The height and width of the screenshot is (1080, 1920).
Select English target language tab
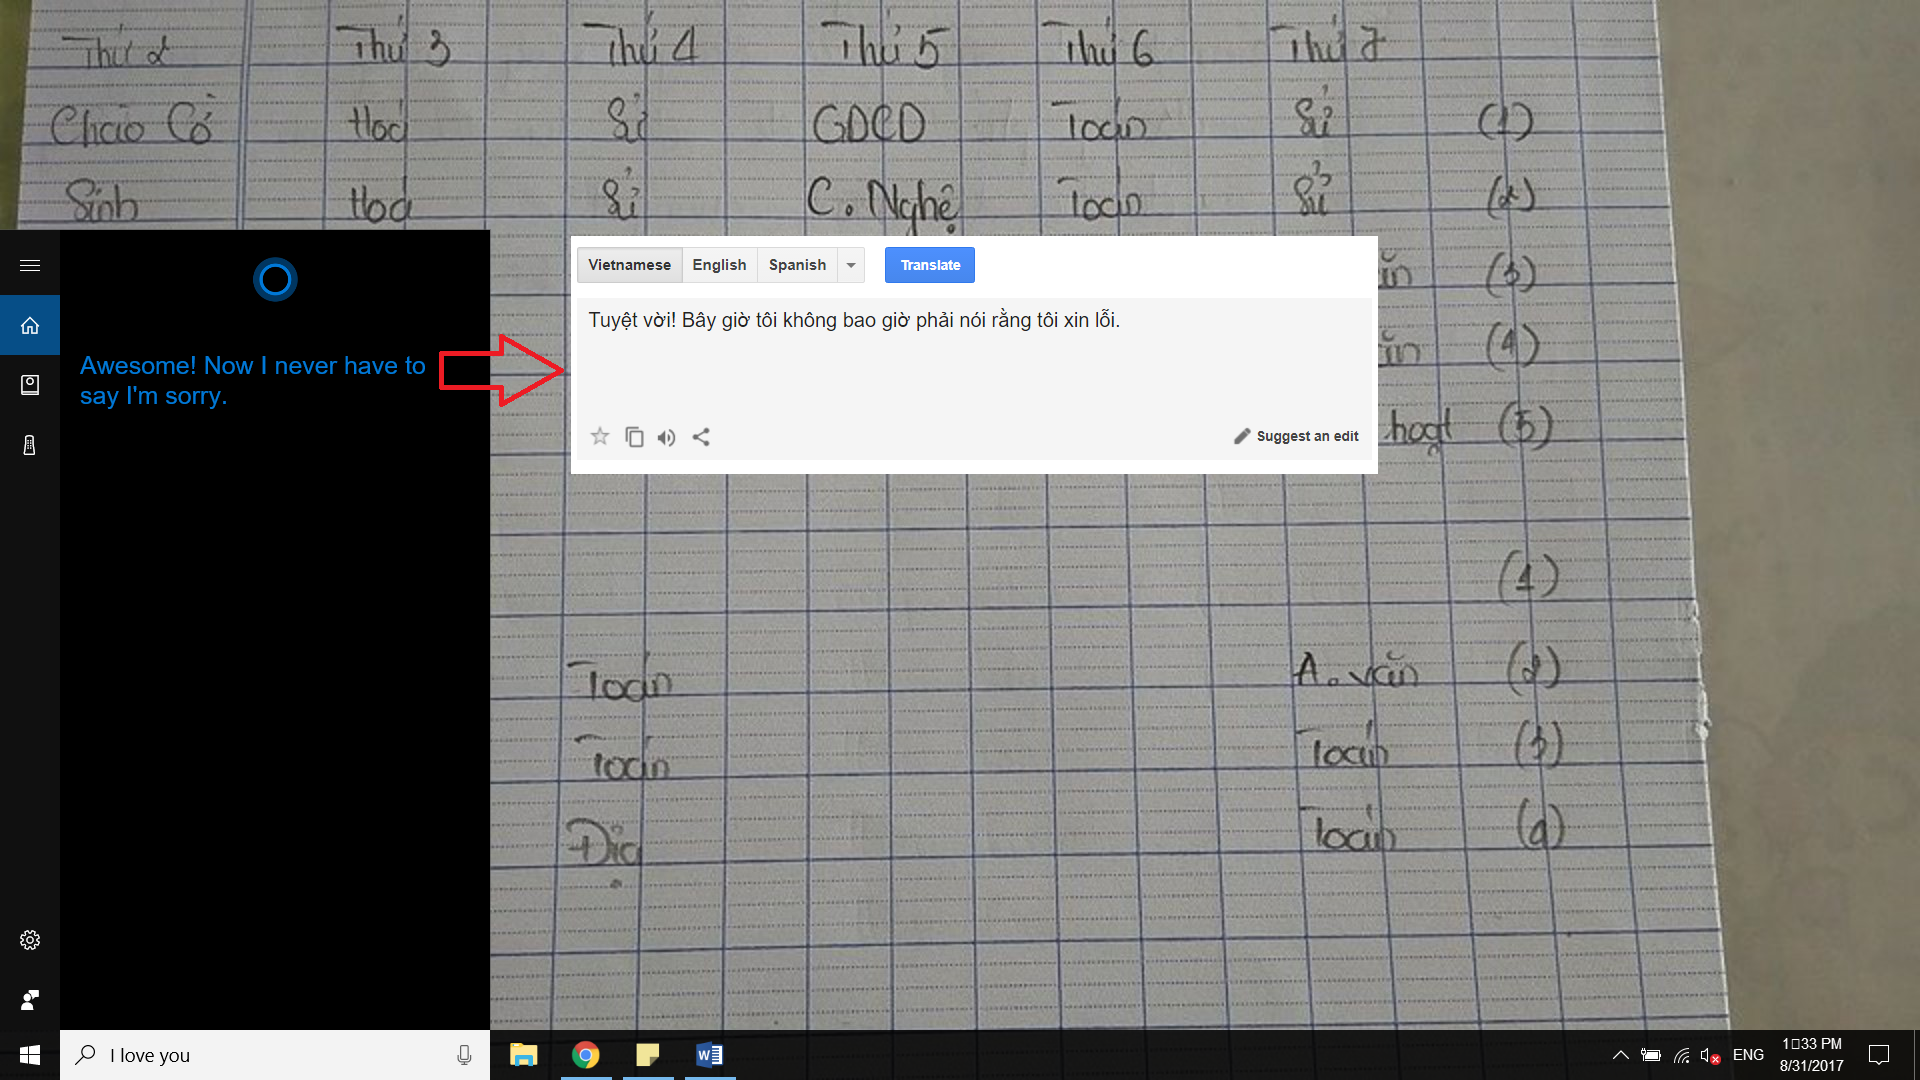click(719, 264)
